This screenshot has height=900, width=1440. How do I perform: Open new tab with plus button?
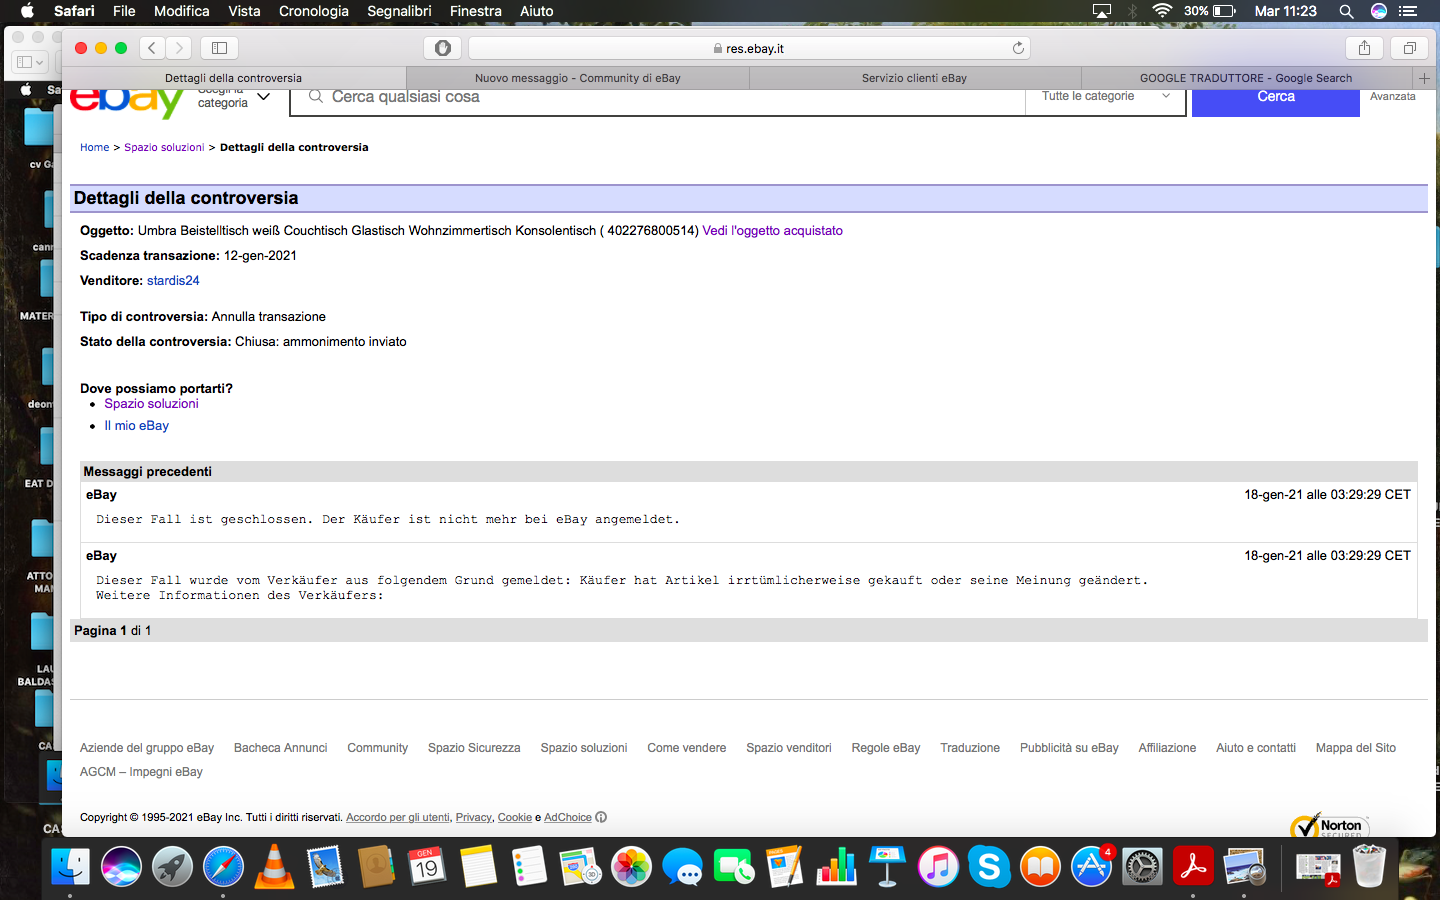[1424, 78]
